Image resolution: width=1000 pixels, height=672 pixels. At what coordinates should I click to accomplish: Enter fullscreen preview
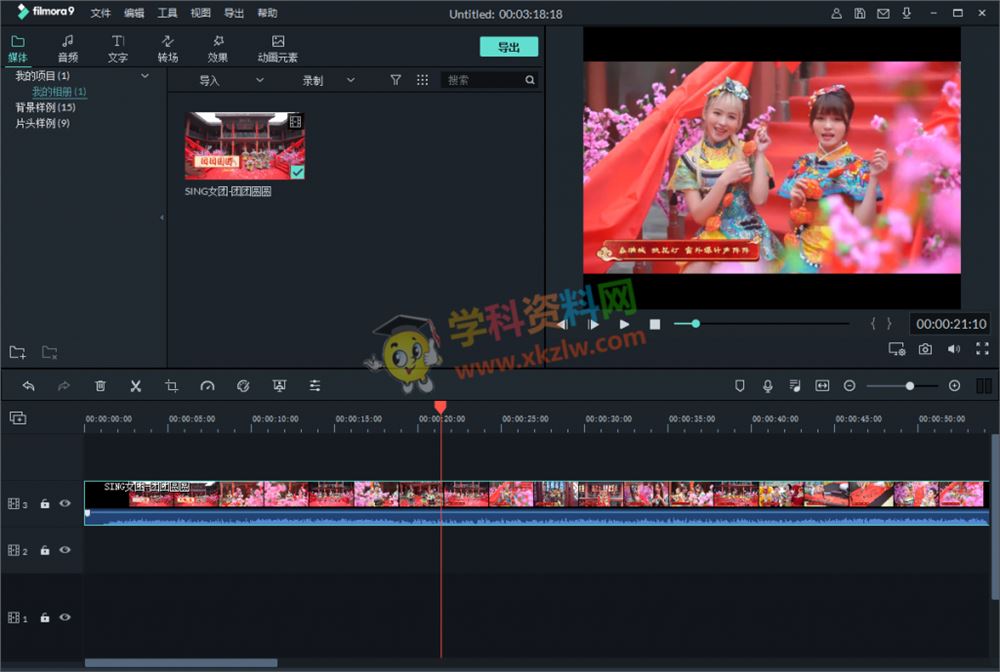tap(982, 349)
